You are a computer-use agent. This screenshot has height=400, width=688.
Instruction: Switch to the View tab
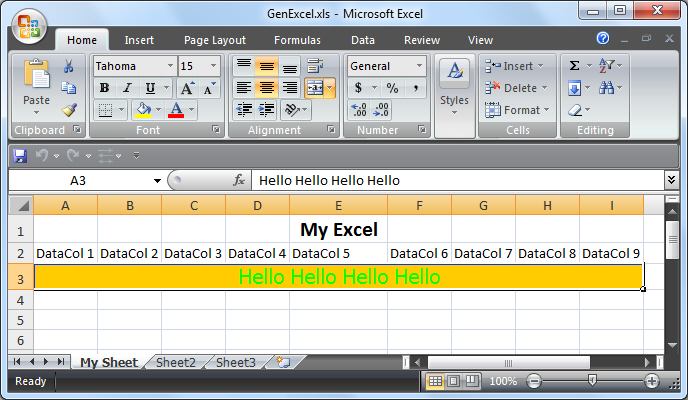[480, 40]
